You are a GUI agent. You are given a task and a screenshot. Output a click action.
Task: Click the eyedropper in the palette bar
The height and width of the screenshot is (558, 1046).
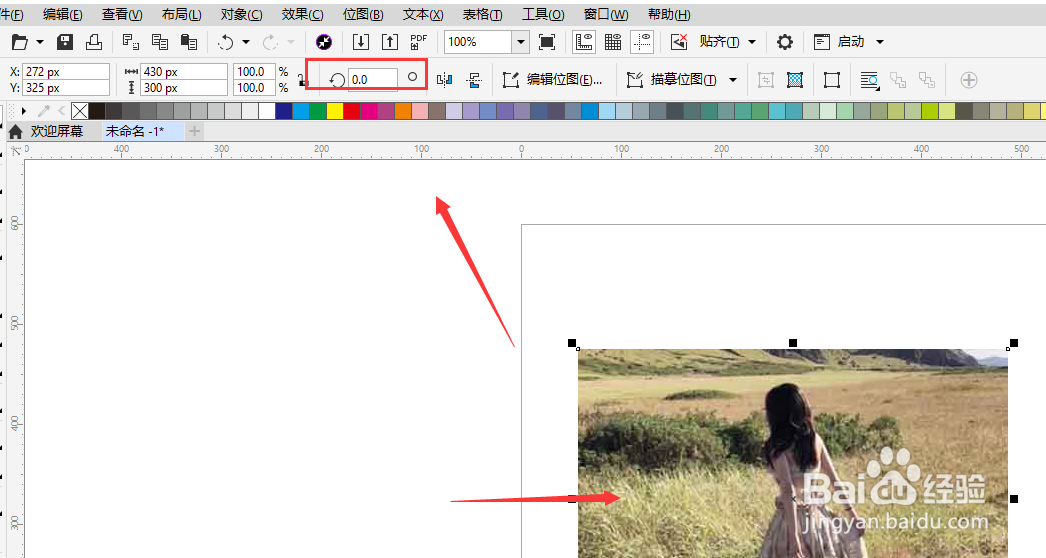coord(44,111)
